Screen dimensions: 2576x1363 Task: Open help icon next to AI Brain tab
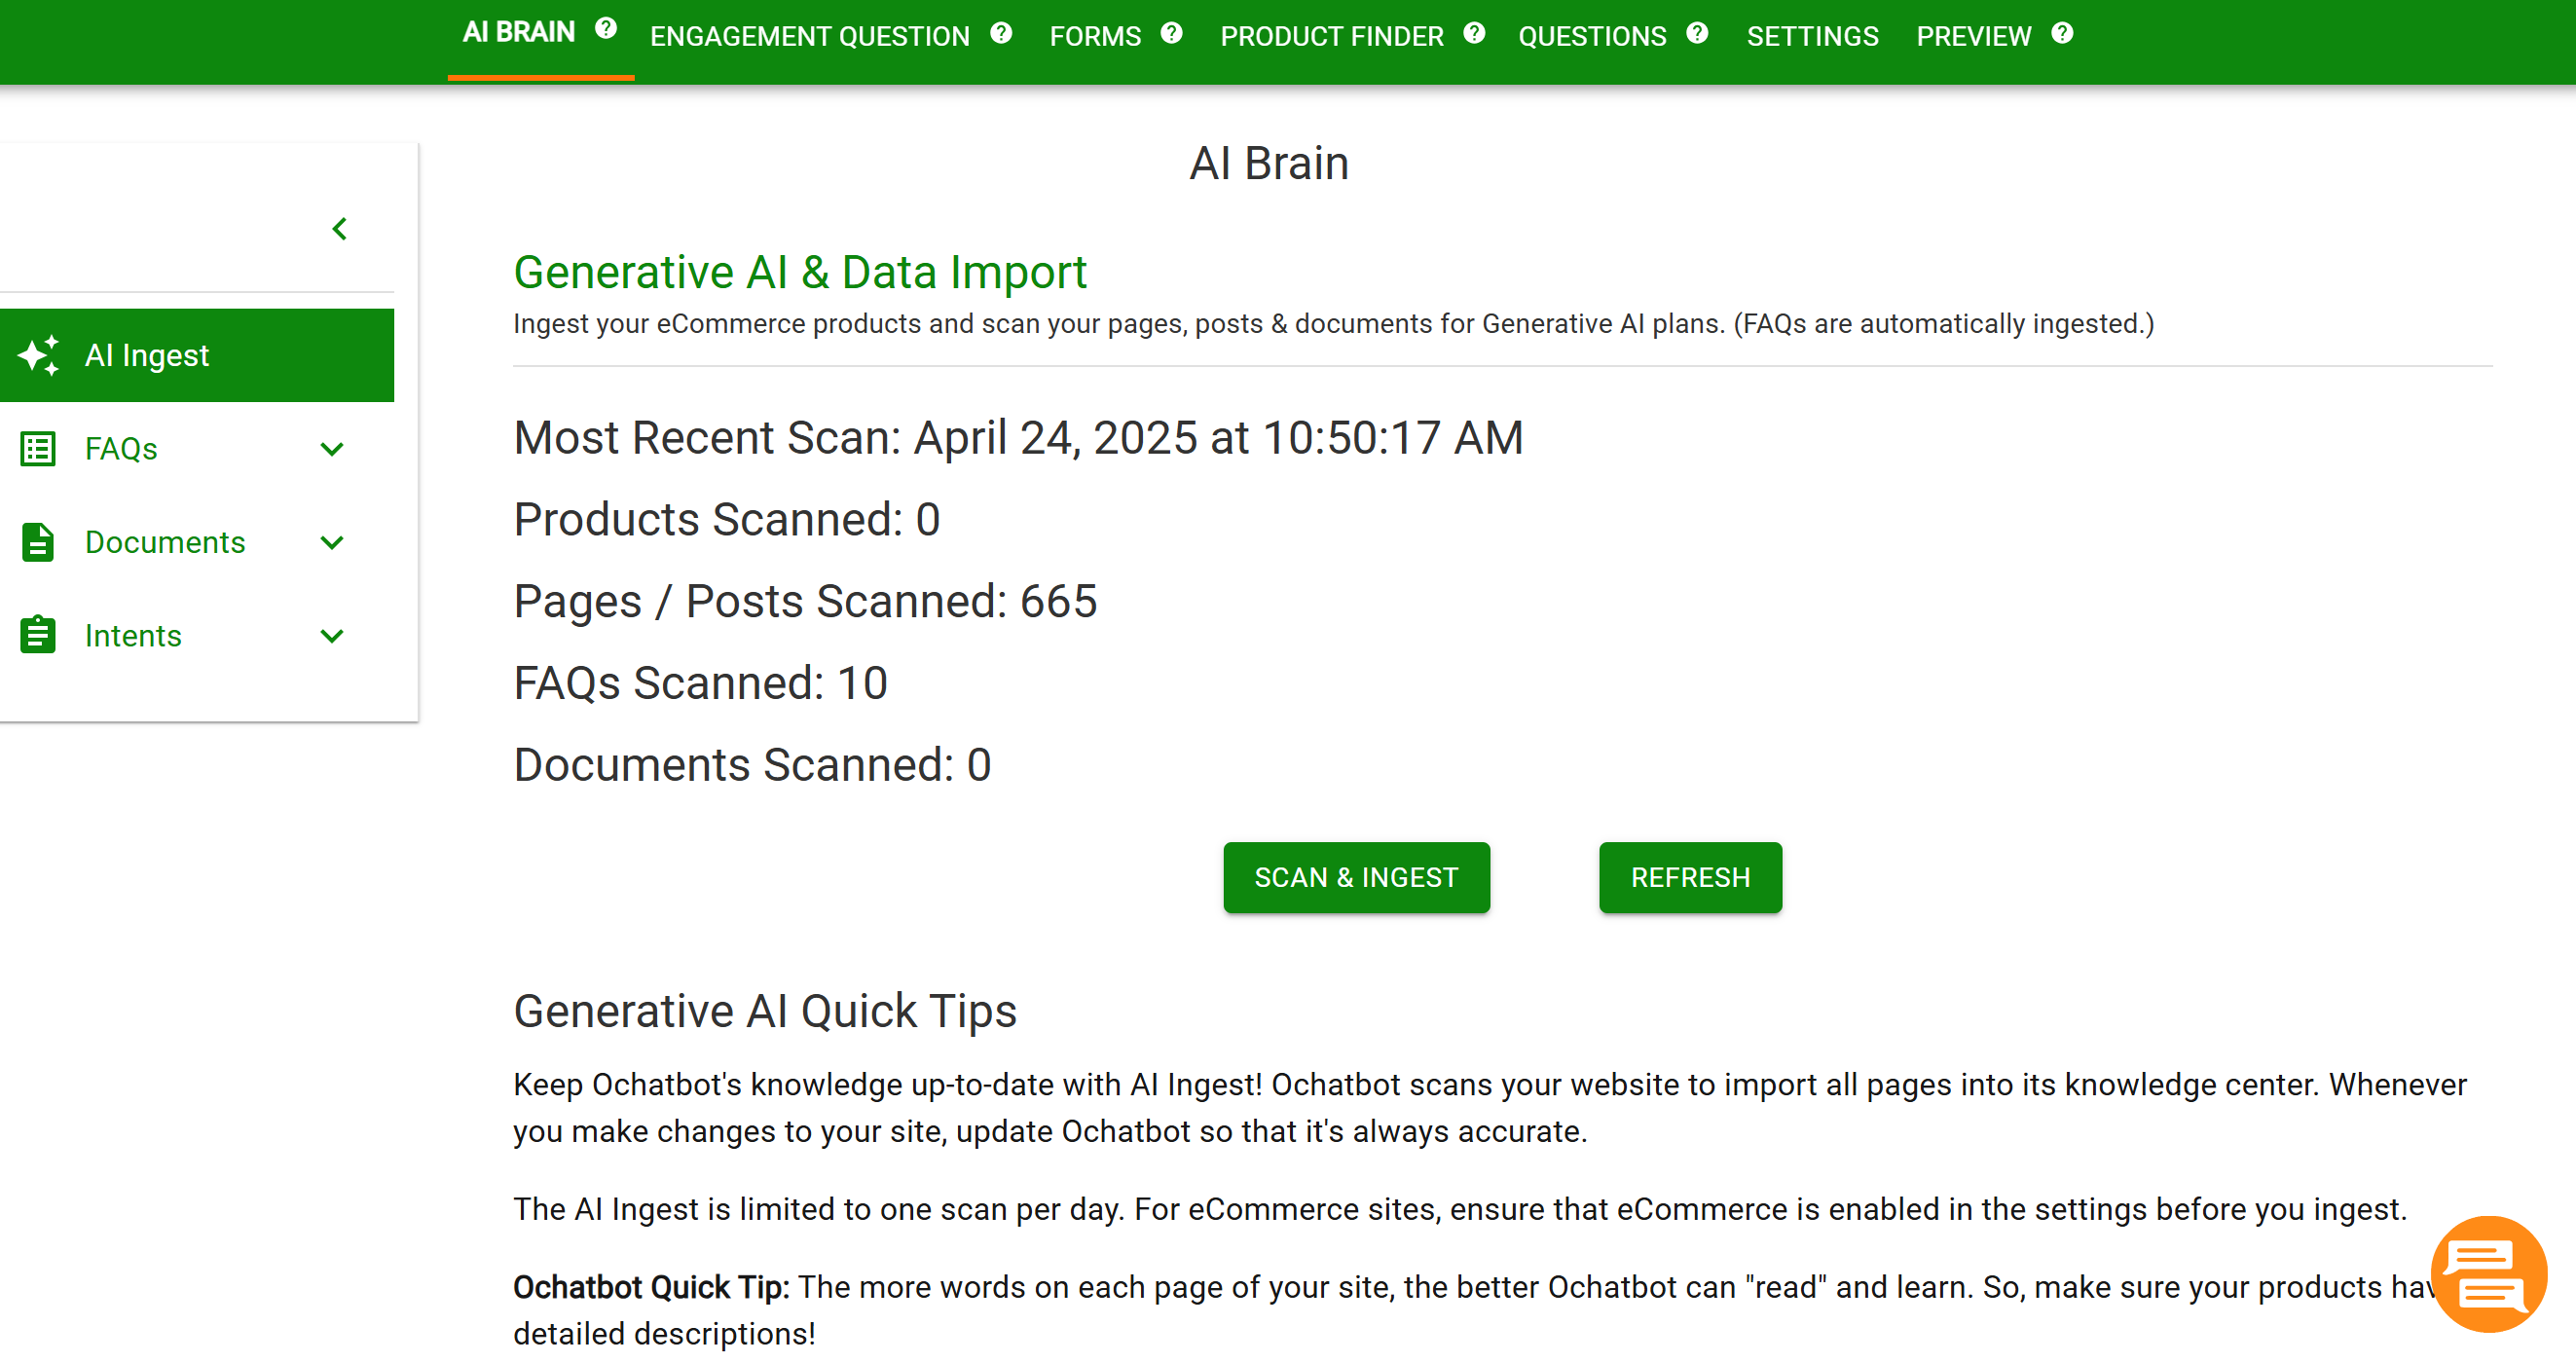click(605, 28)
